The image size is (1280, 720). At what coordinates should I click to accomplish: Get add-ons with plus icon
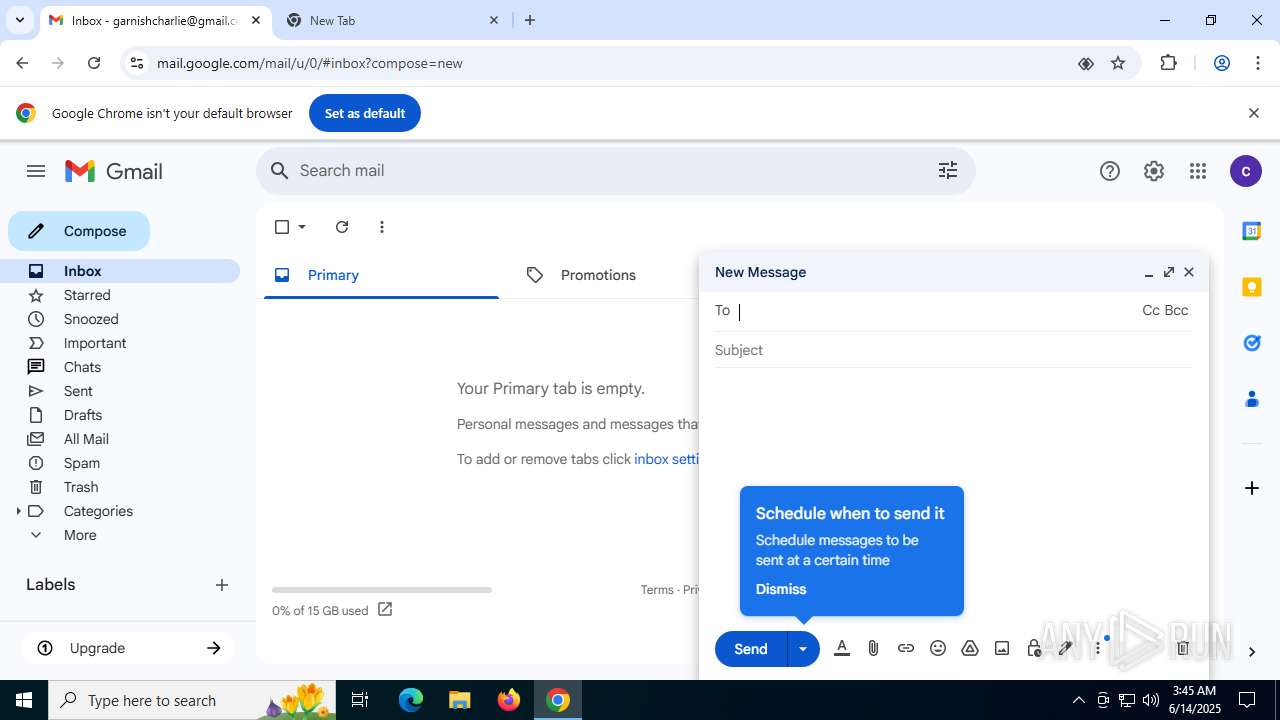[1251, 488]
